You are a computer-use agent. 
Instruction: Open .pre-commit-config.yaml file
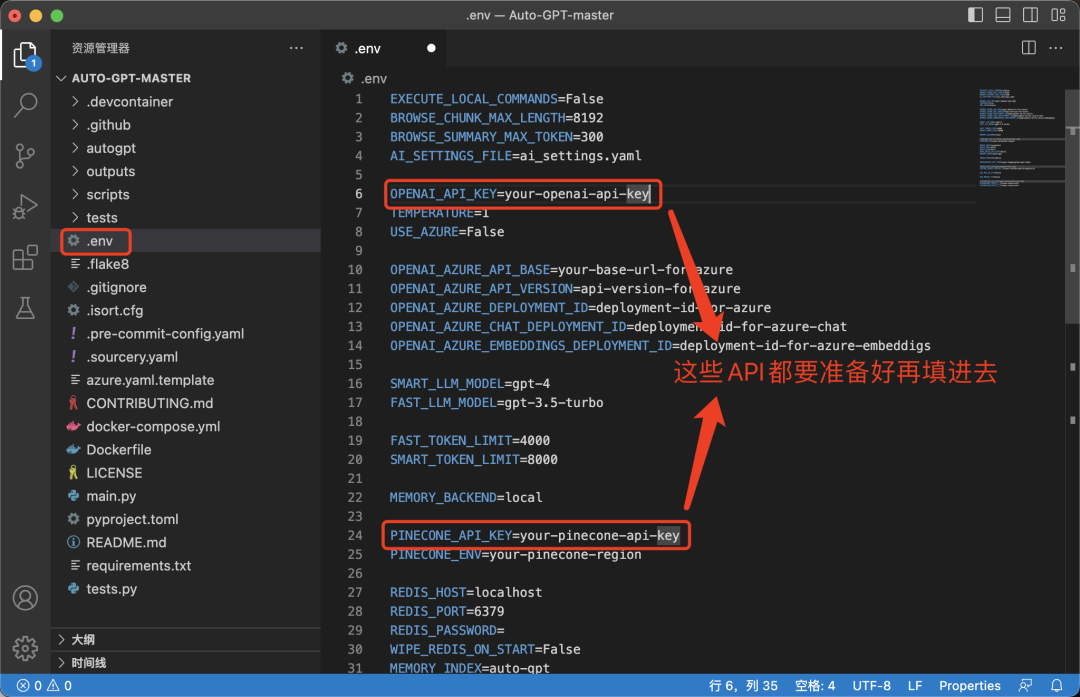click(186, 333)
